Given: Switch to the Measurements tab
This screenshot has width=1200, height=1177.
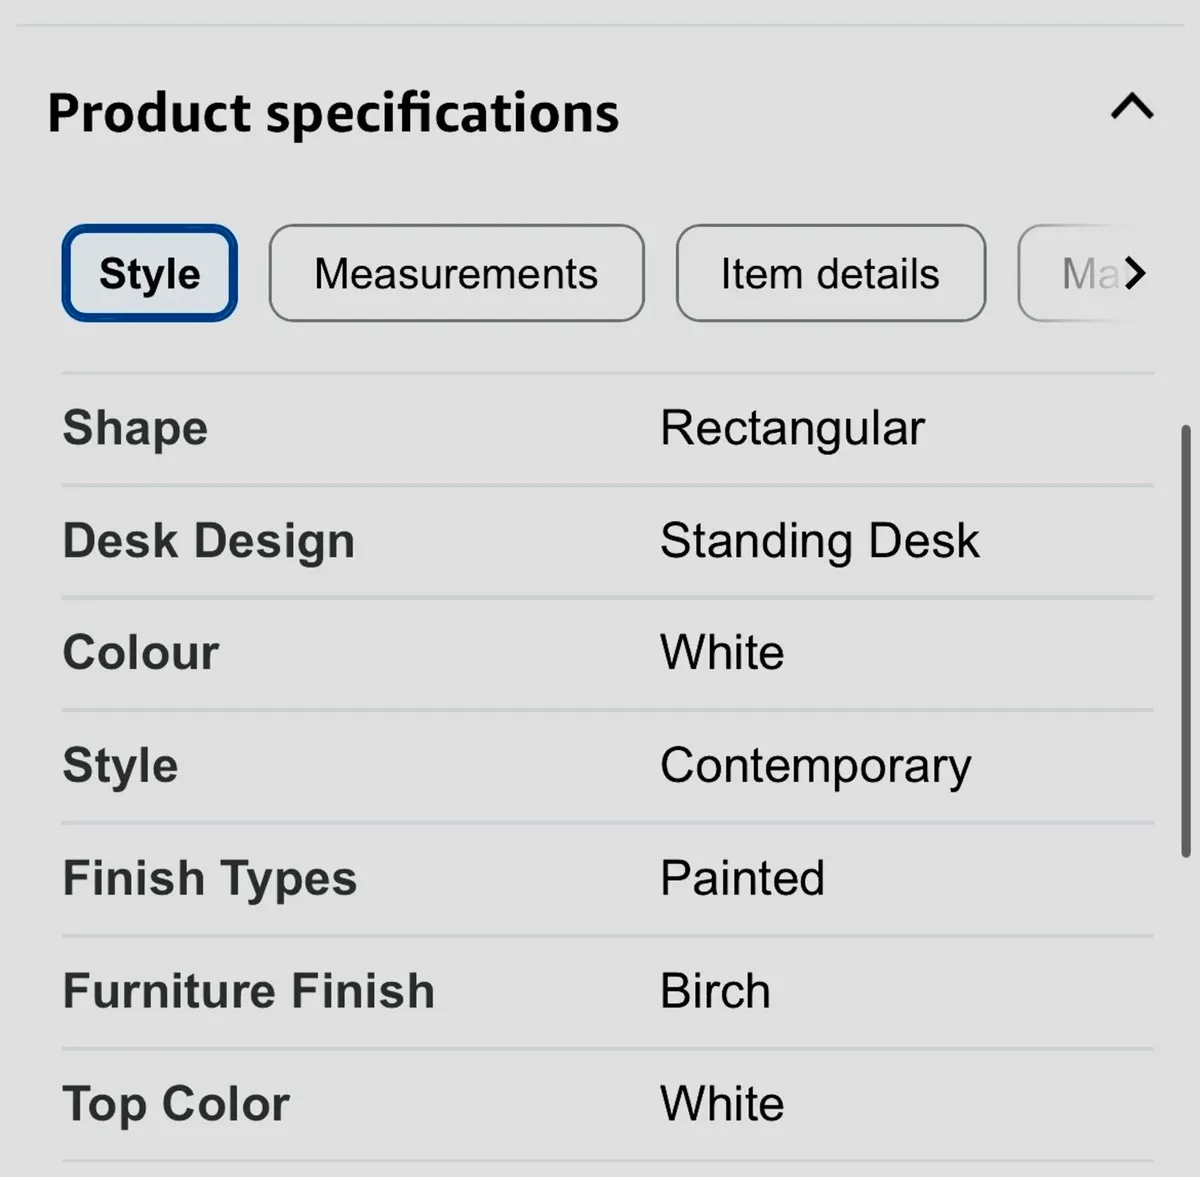Looking at the screenshot, I should [456, 273].
